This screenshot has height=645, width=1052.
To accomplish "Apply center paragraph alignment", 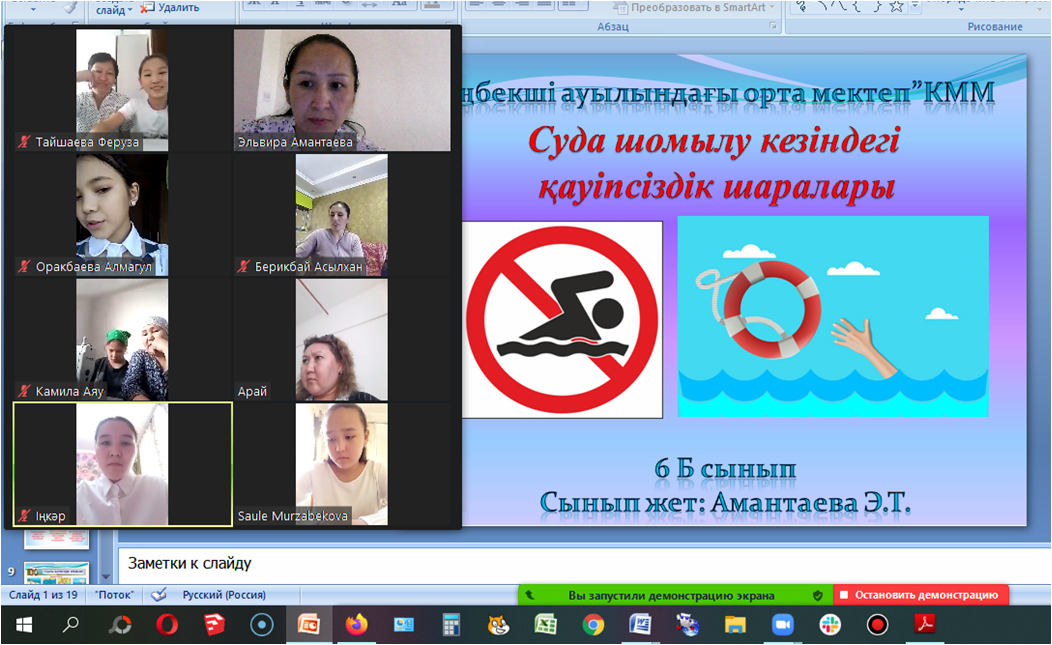I will [498, 5].
